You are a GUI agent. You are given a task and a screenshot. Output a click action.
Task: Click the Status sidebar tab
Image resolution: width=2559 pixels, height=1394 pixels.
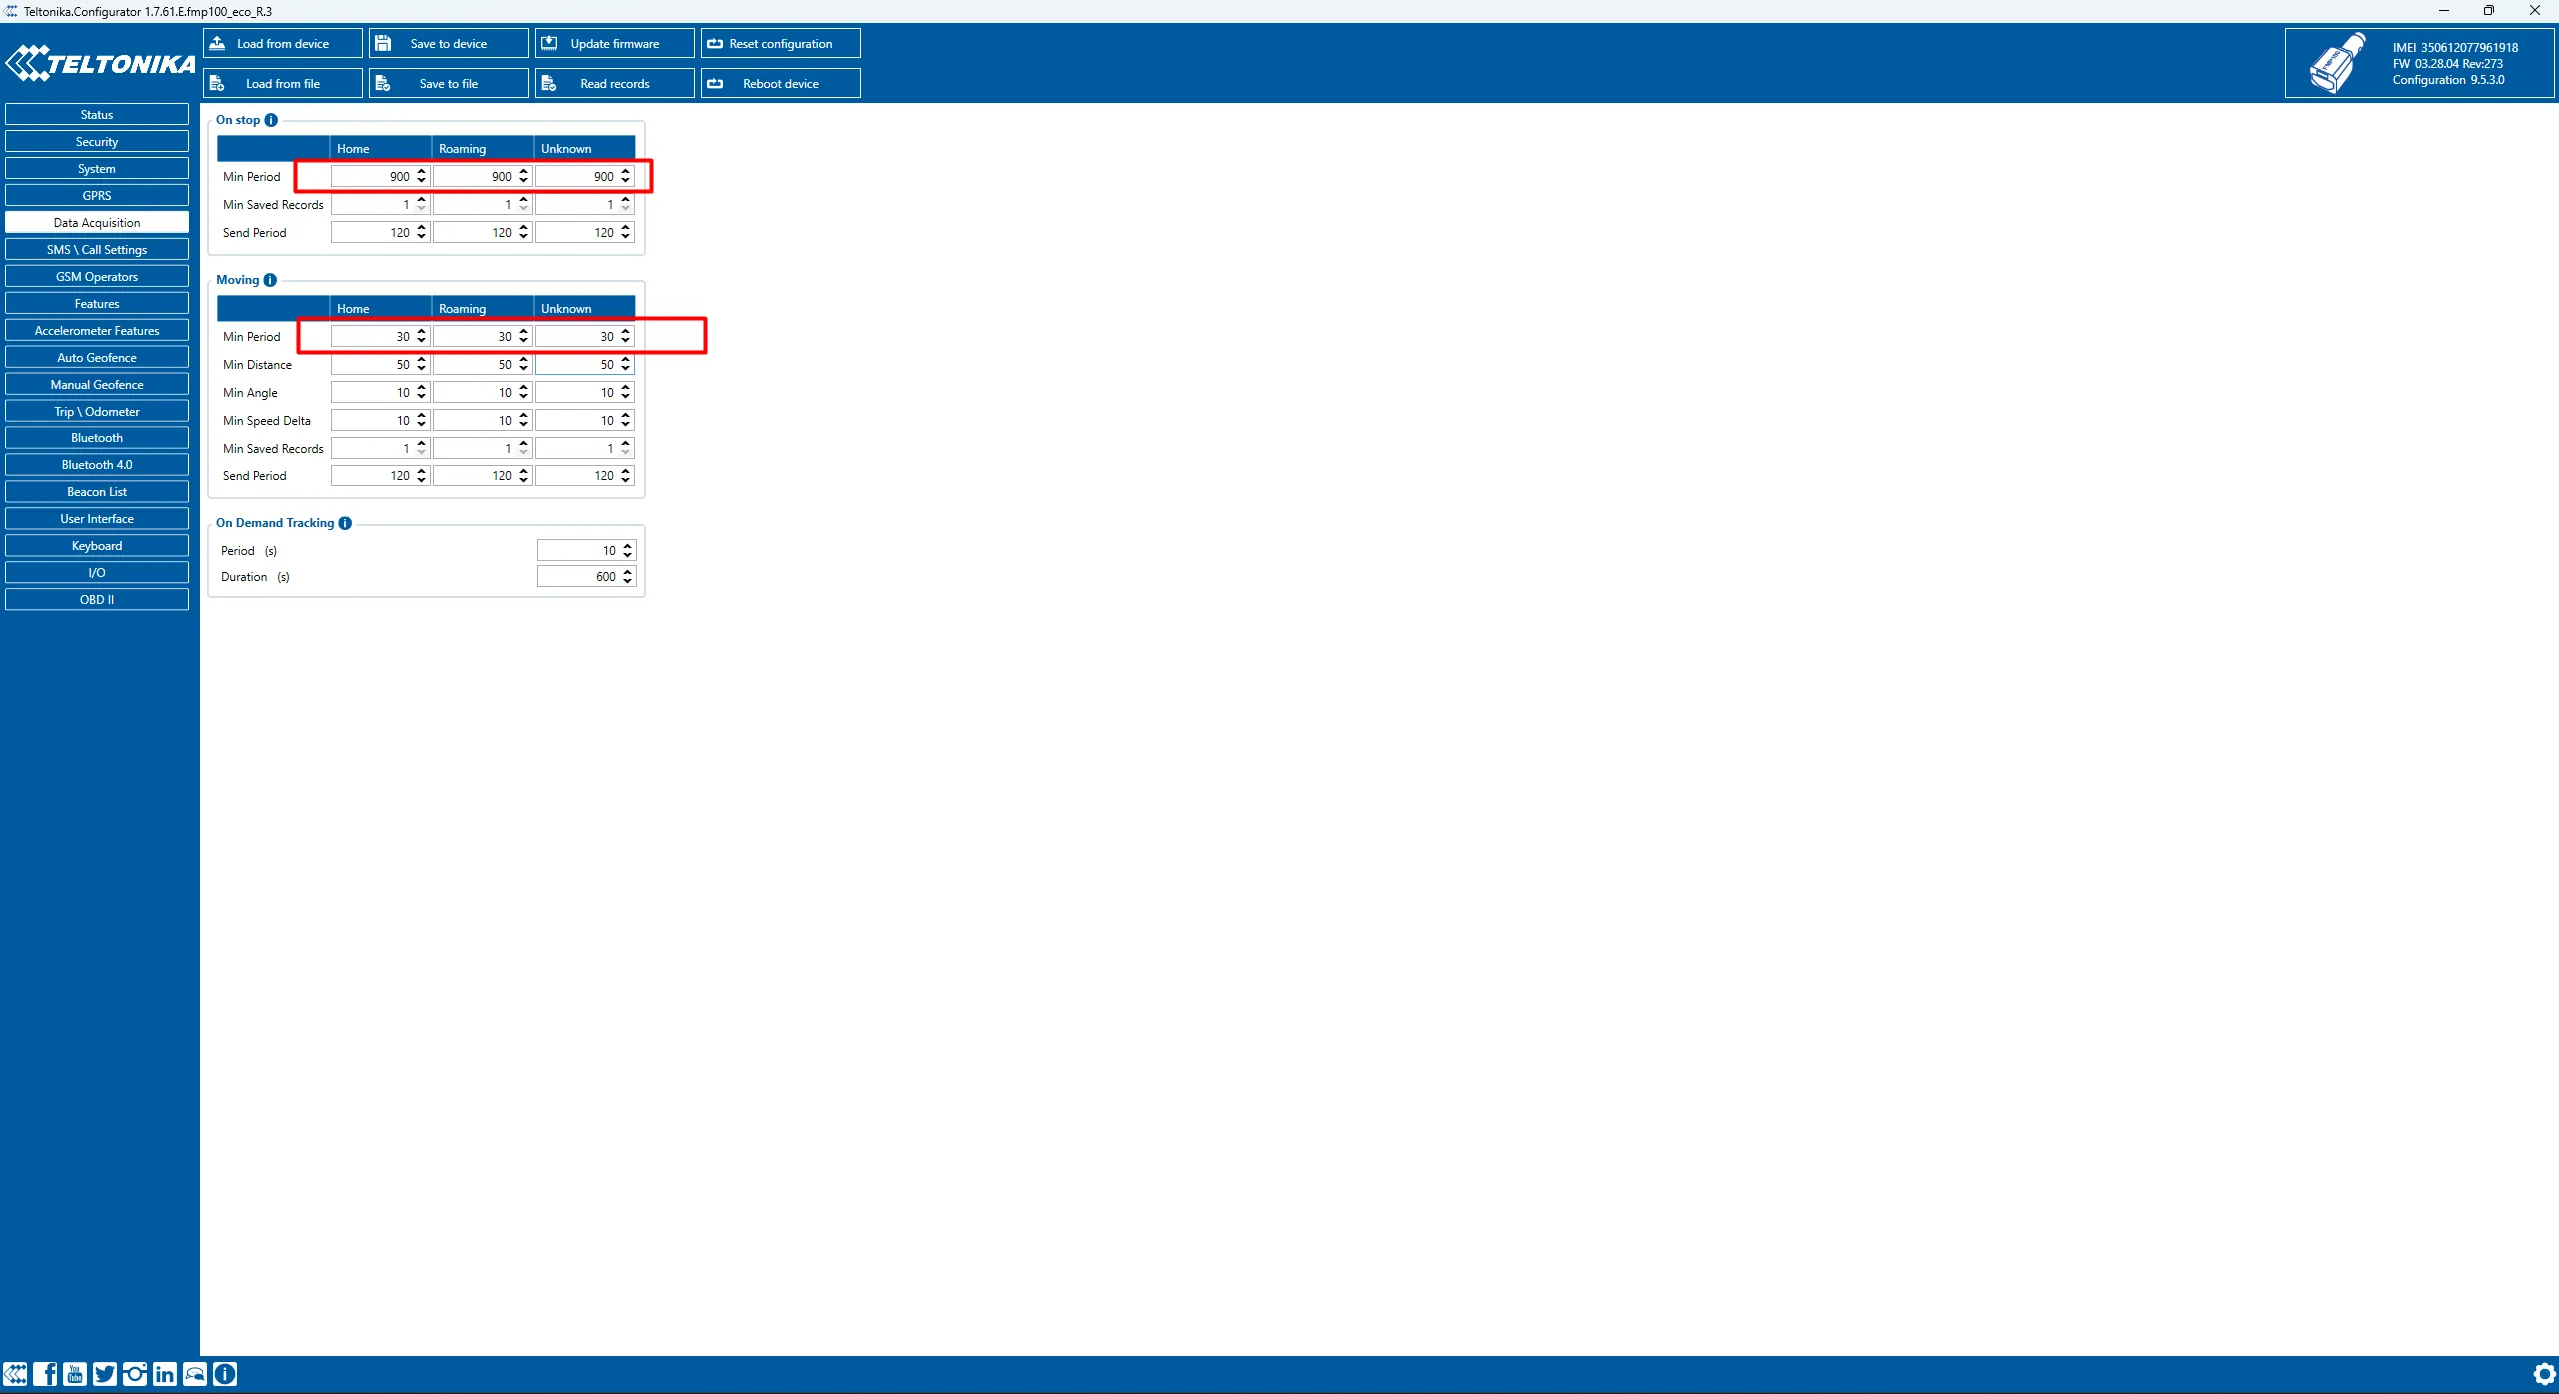tap(94, 115)
